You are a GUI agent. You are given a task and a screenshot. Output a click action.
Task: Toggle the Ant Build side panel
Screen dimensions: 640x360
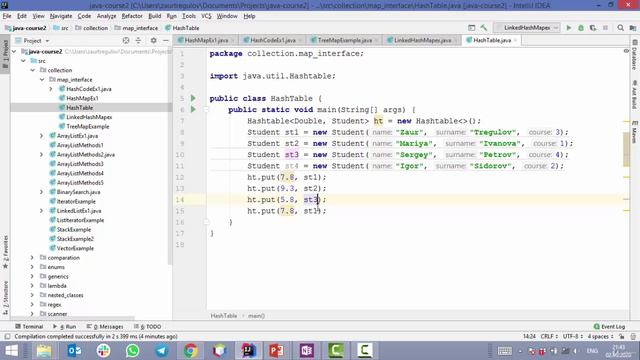tap(635, 95)
